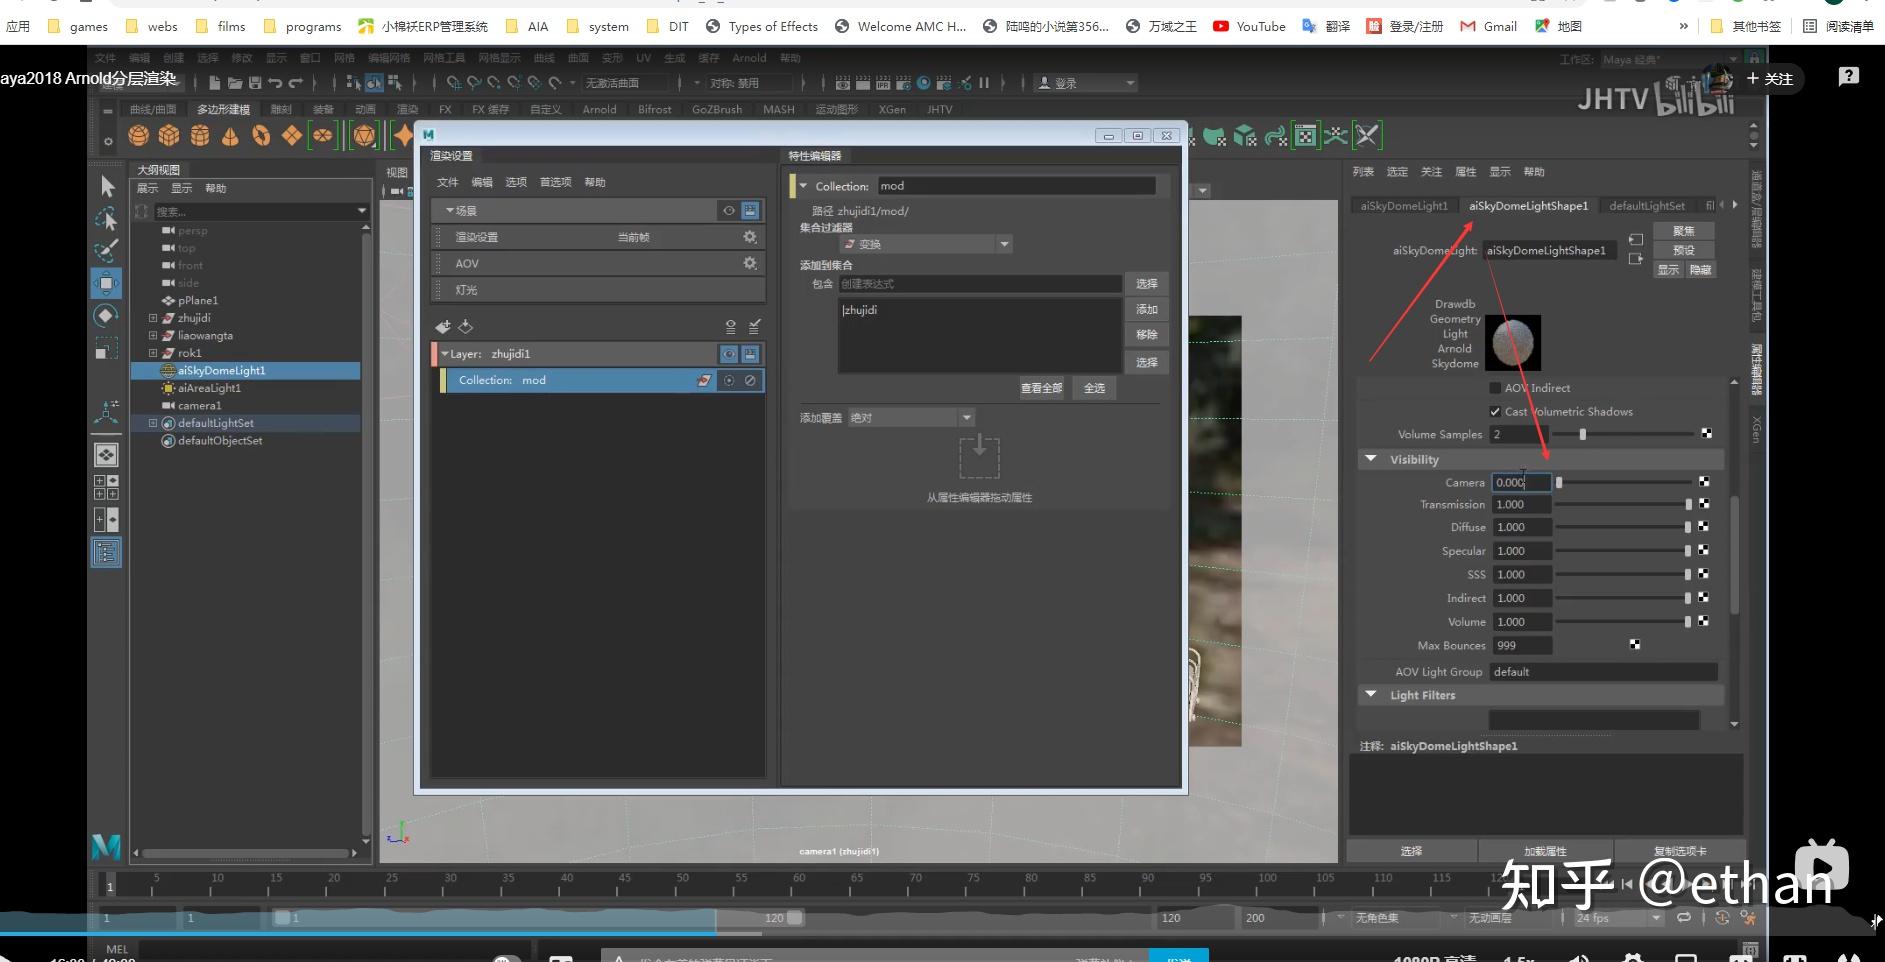
Task: Click the save scene icon in status line
Action: coord(255,83)
